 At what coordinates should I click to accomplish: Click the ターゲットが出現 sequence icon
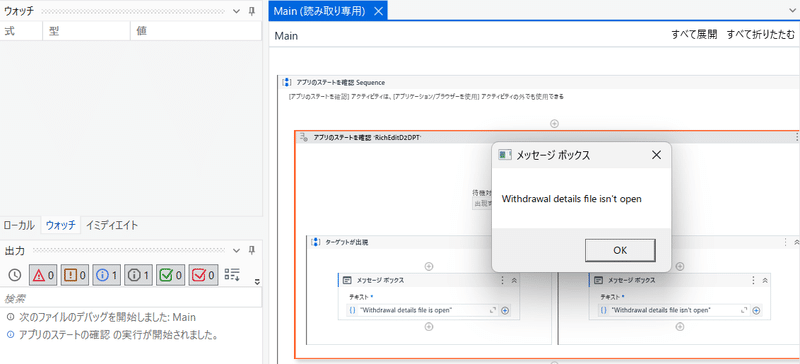point(316,242)
